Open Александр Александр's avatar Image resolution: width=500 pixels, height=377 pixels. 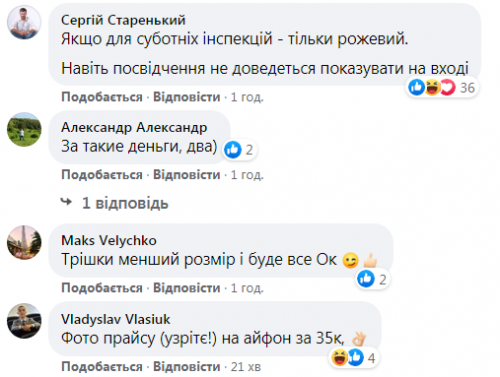(x=24, y=129)
